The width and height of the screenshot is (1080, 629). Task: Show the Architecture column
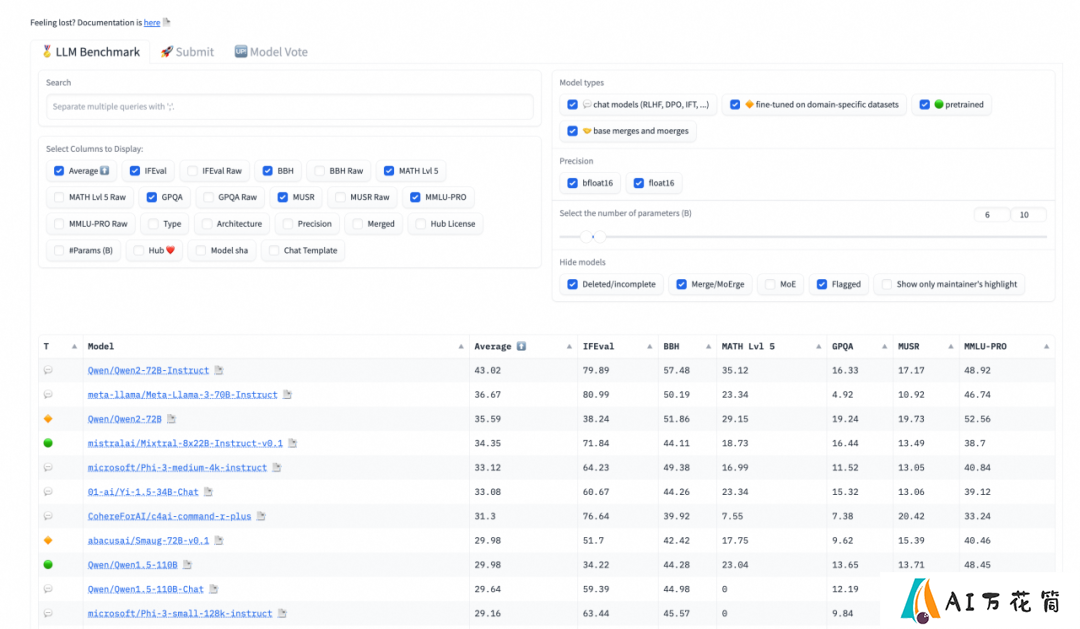point(207,224)
